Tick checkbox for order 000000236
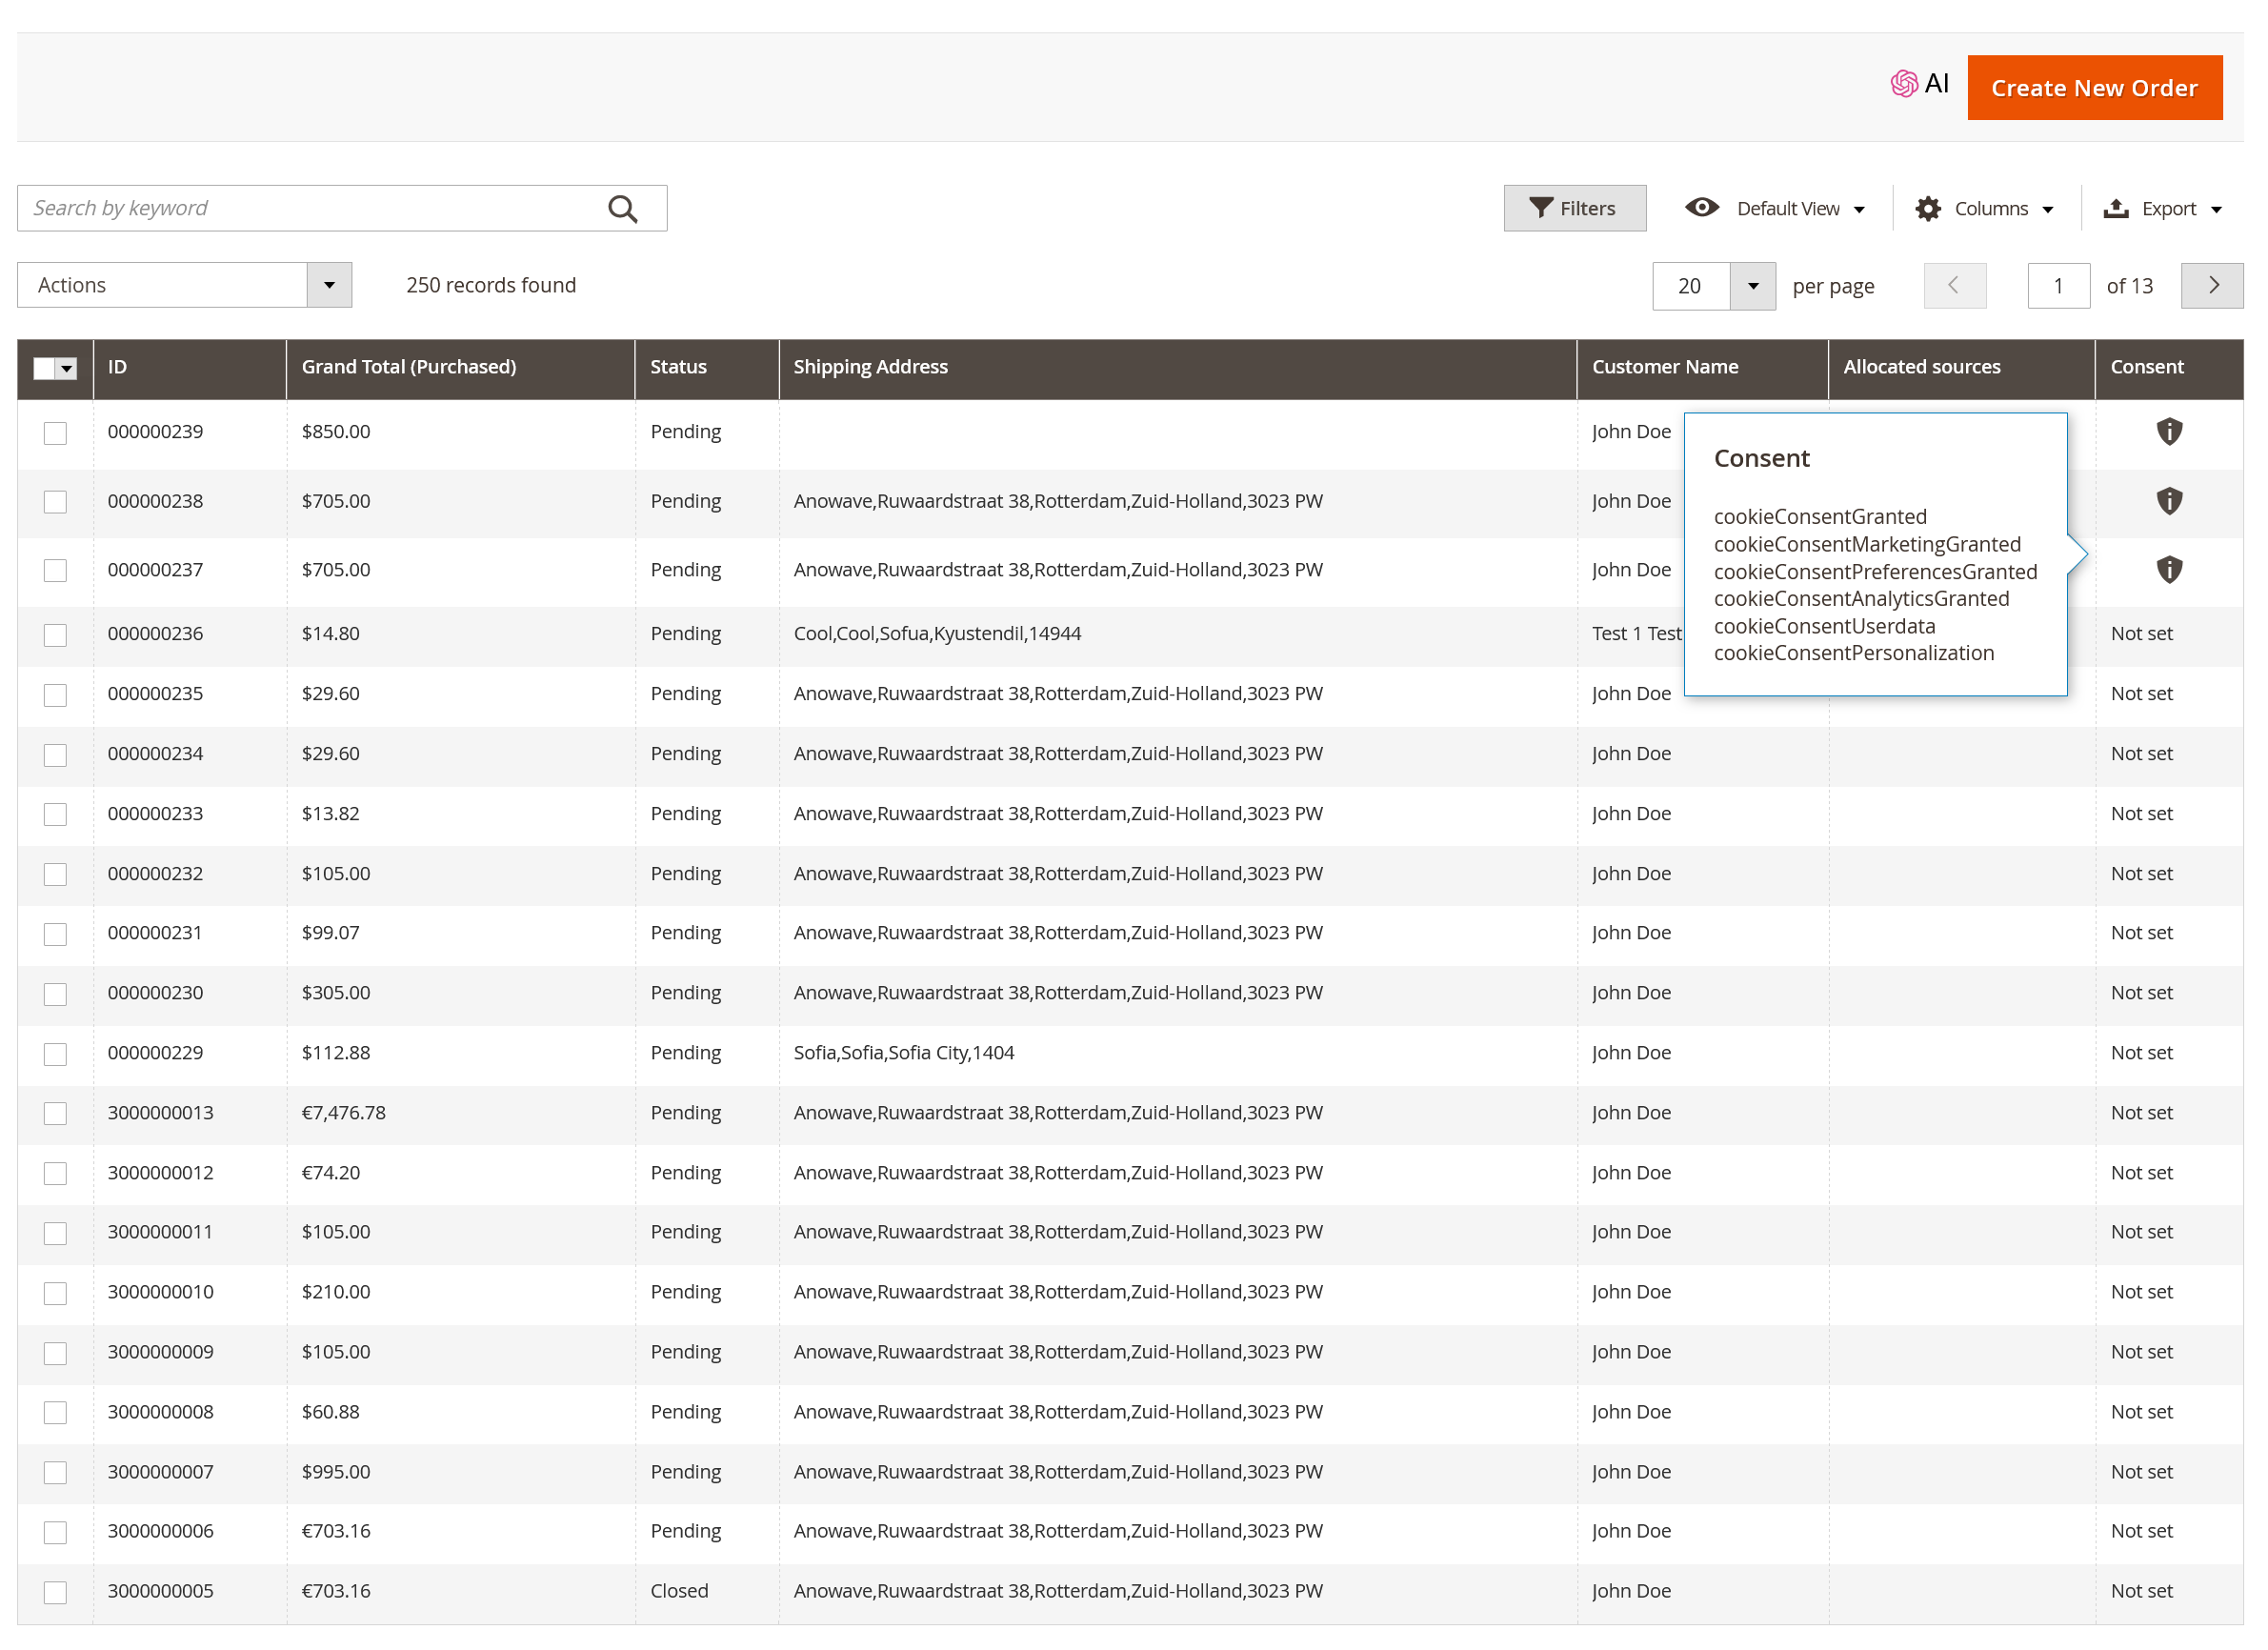 tap(55, 635)
